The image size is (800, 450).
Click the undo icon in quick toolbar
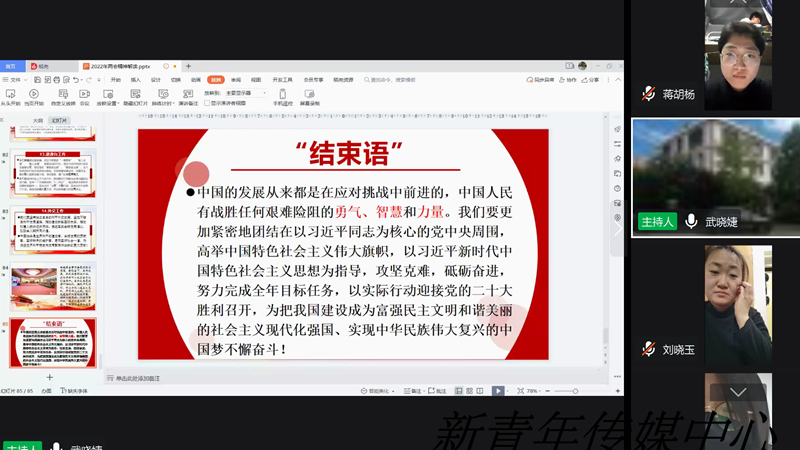pyautogui.click(x=76, y=80)
